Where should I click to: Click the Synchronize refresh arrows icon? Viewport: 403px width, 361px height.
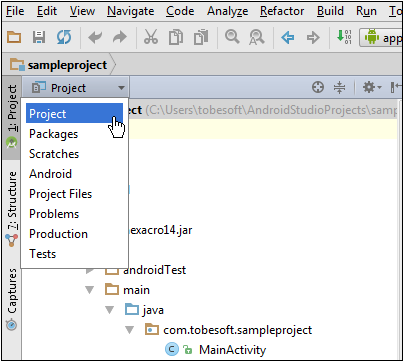[x=64, y=37]
